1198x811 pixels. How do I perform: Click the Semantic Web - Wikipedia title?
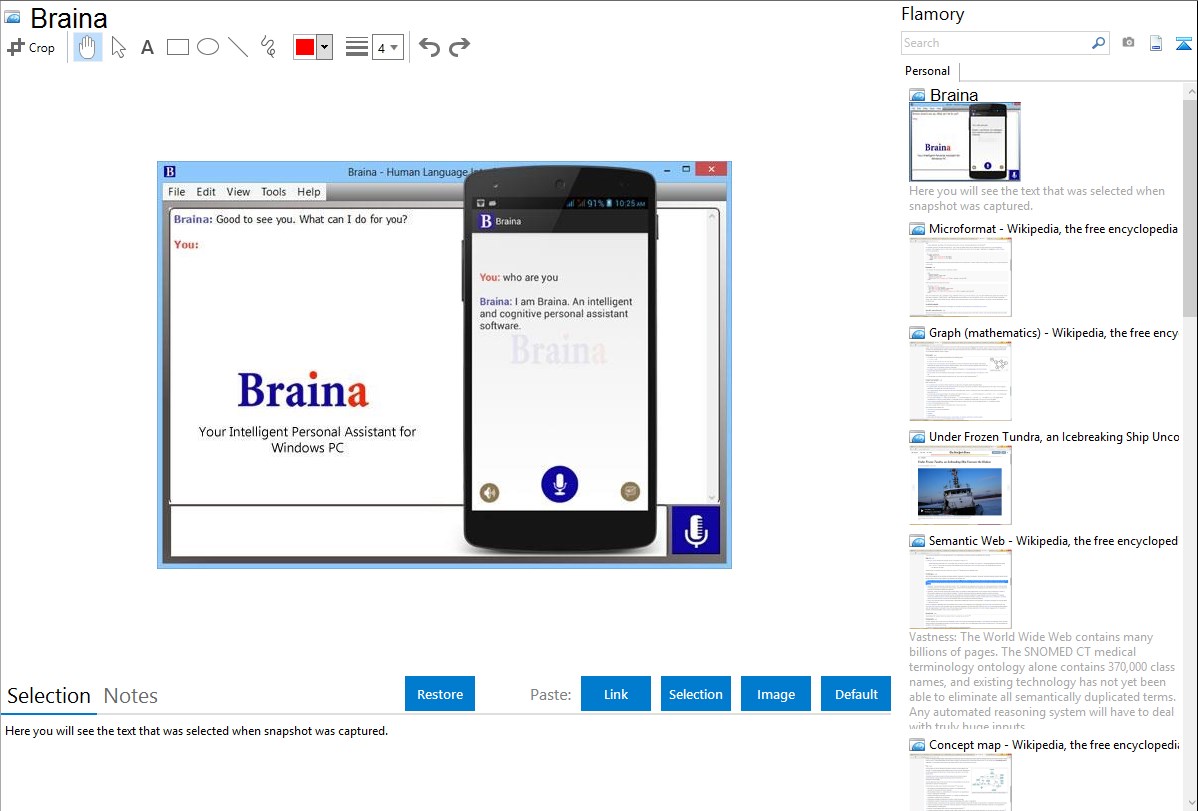click(1053, 540)
